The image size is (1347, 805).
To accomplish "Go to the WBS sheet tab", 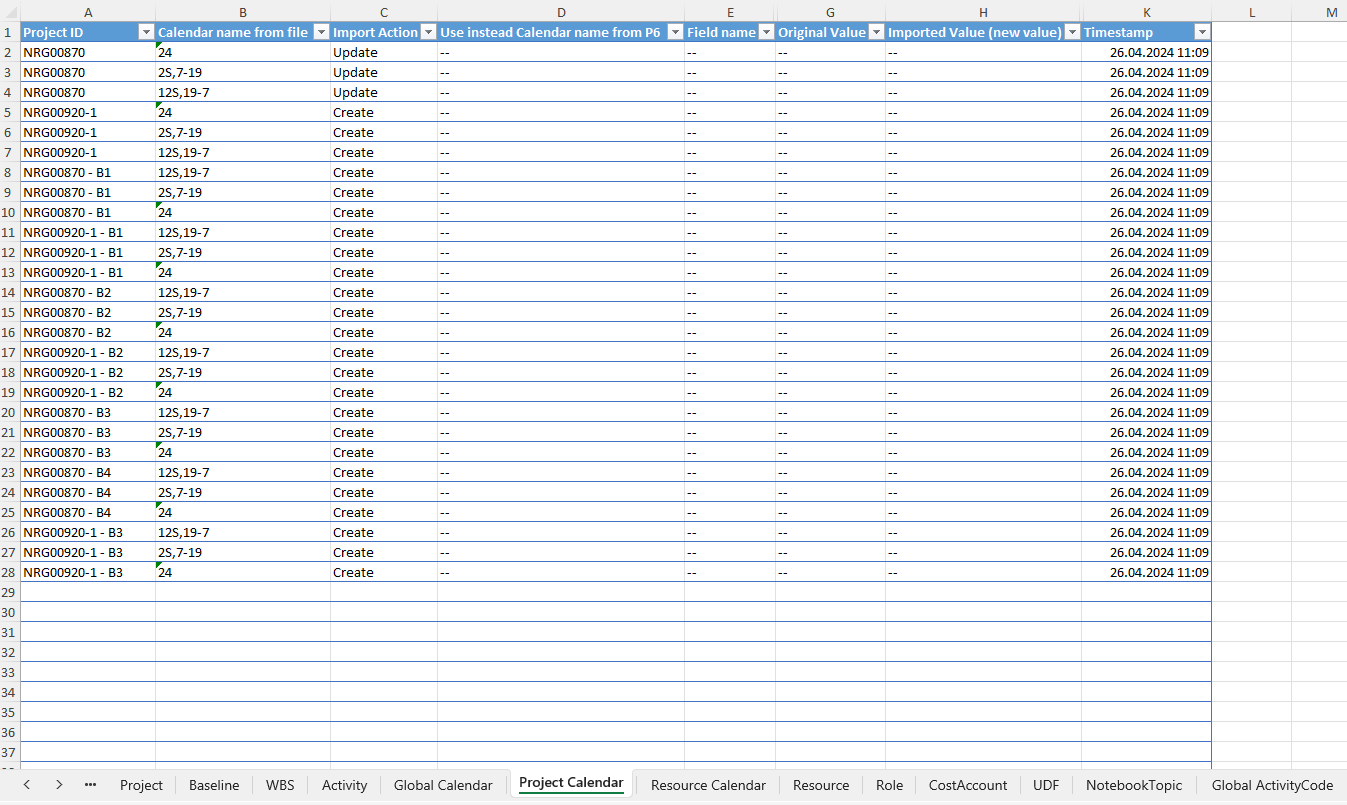I will point(280,785).
